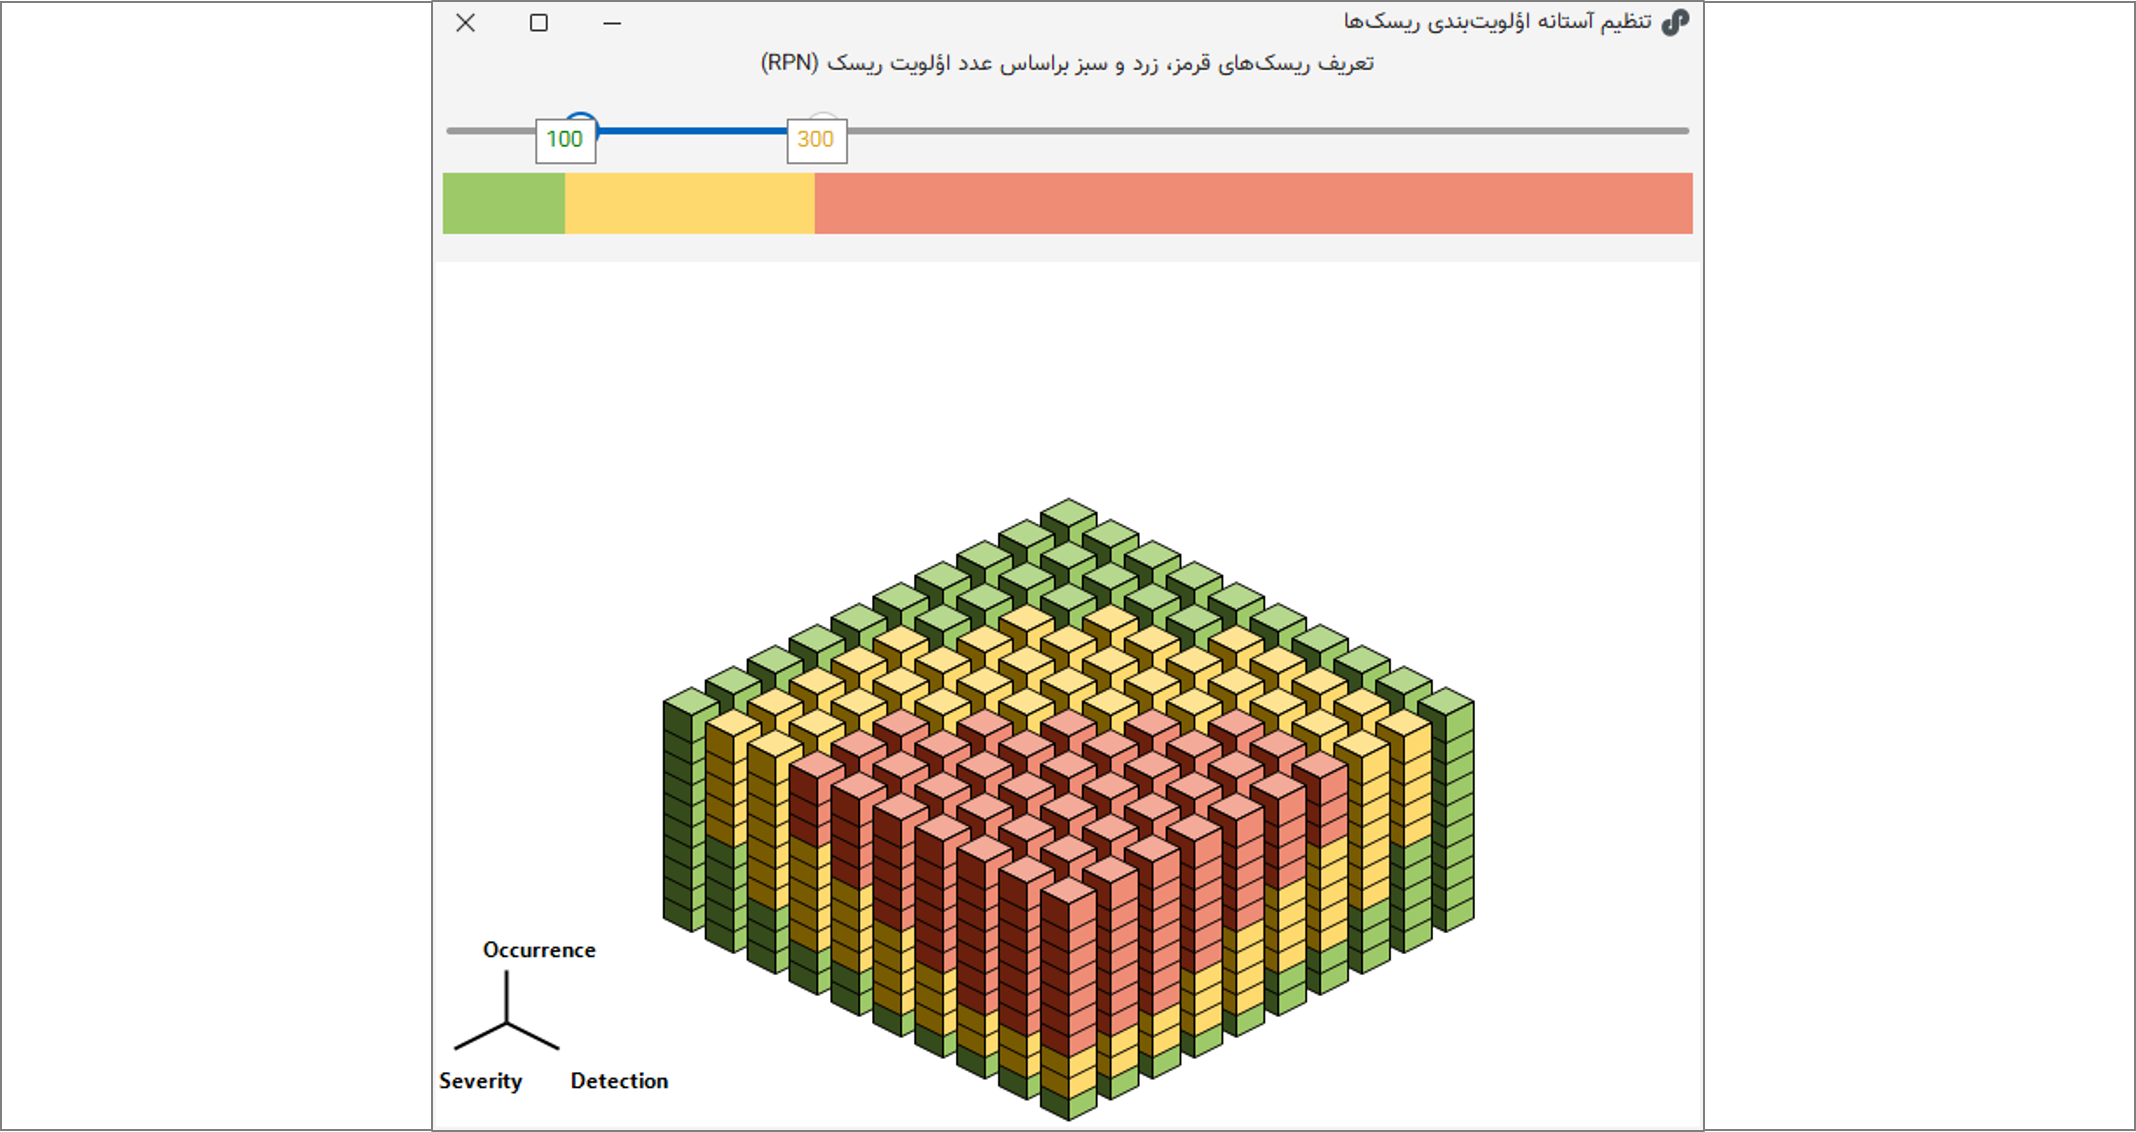Click the RPN description text under title
This screenshot has width=2136, height=1132.
click(1067, 63)
